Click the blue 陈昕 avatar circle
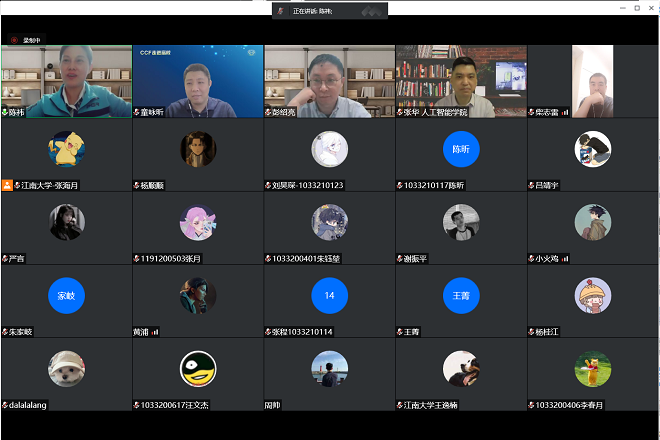Image resolution: width=660 pixels, height=440 pixels. (461, 149)
